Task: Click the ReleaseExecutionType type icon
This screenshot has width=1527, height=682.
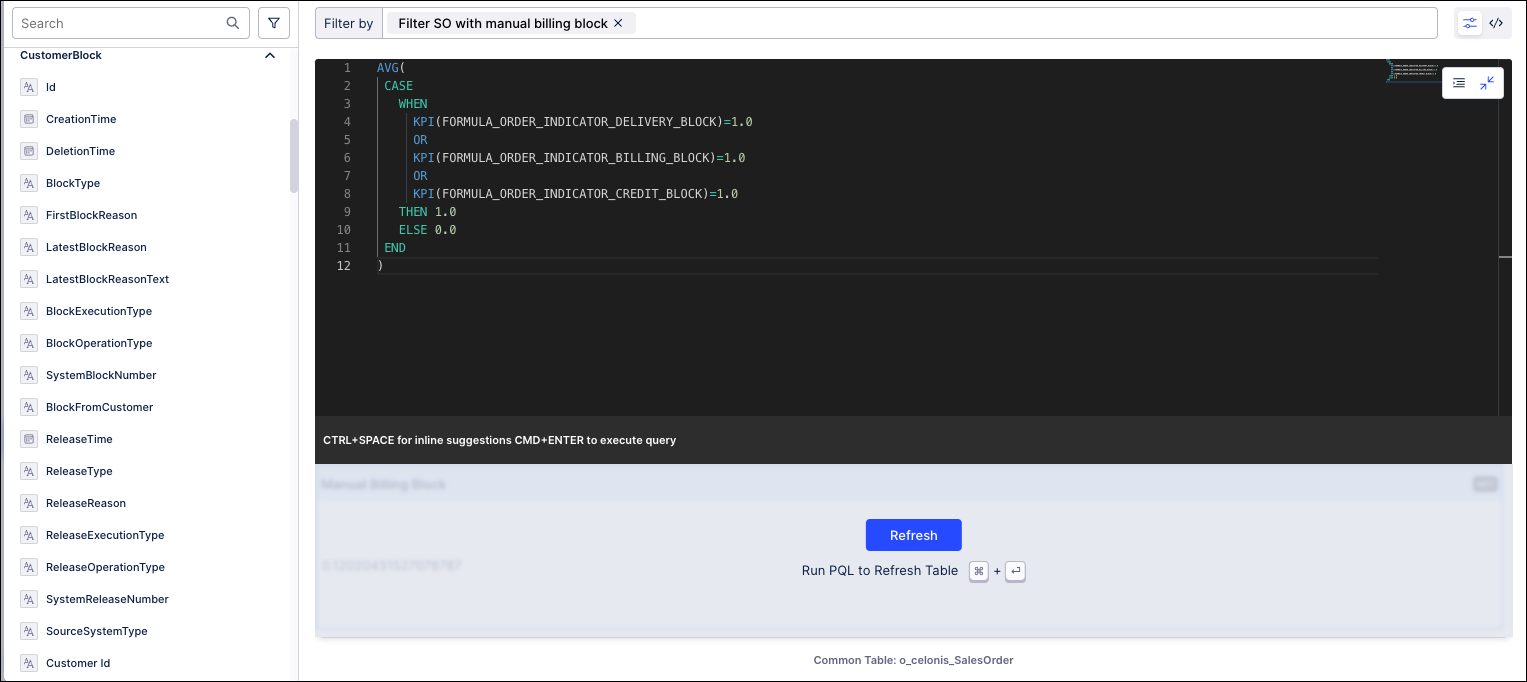Action: tap(28, 535)
